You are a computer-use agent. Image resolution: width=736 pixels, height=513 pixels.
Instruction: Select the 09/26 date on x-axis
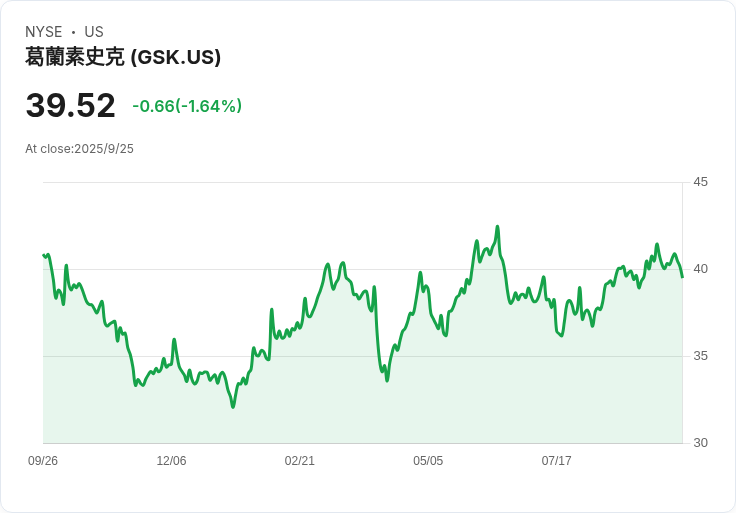point(43,461)
